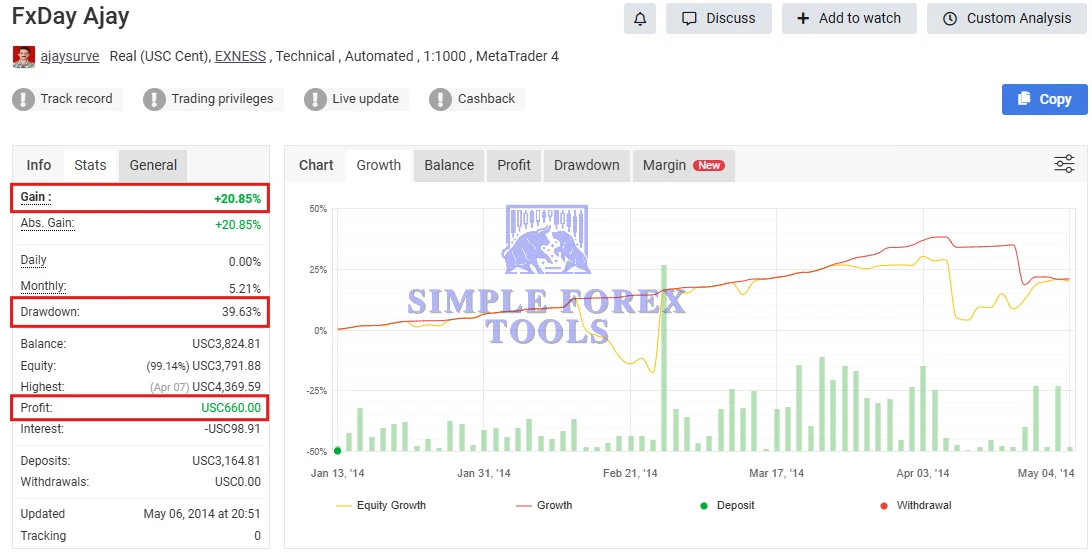
Task: Click the Track record warning icon
Action: 23,99
